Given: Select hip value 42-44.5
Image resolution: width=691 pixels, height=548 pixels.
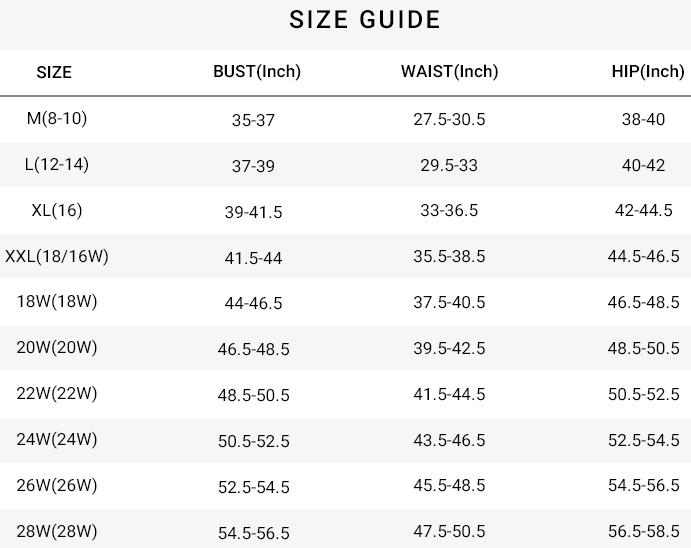Looking at the screenshot, I should [x=643, y=210].
